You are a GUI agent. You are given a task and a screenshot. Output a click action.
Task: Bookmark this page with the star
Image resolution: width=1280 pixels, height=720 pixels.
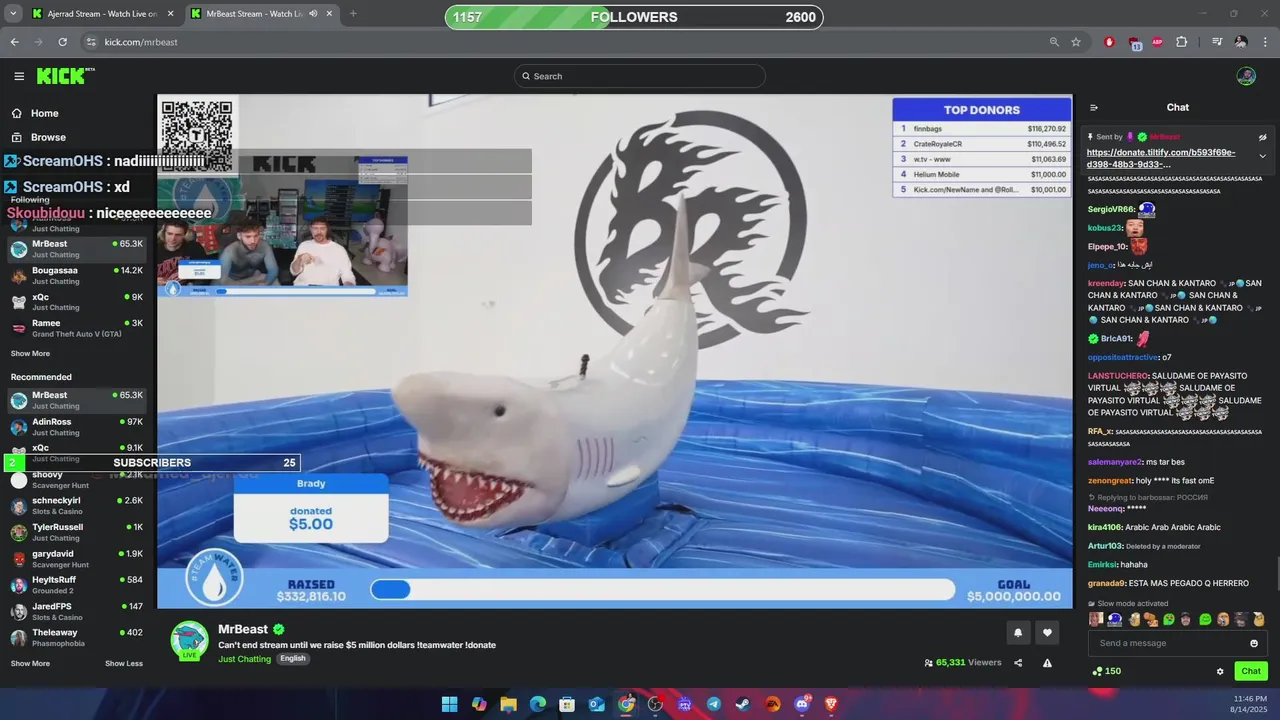tap(1076, 42)
